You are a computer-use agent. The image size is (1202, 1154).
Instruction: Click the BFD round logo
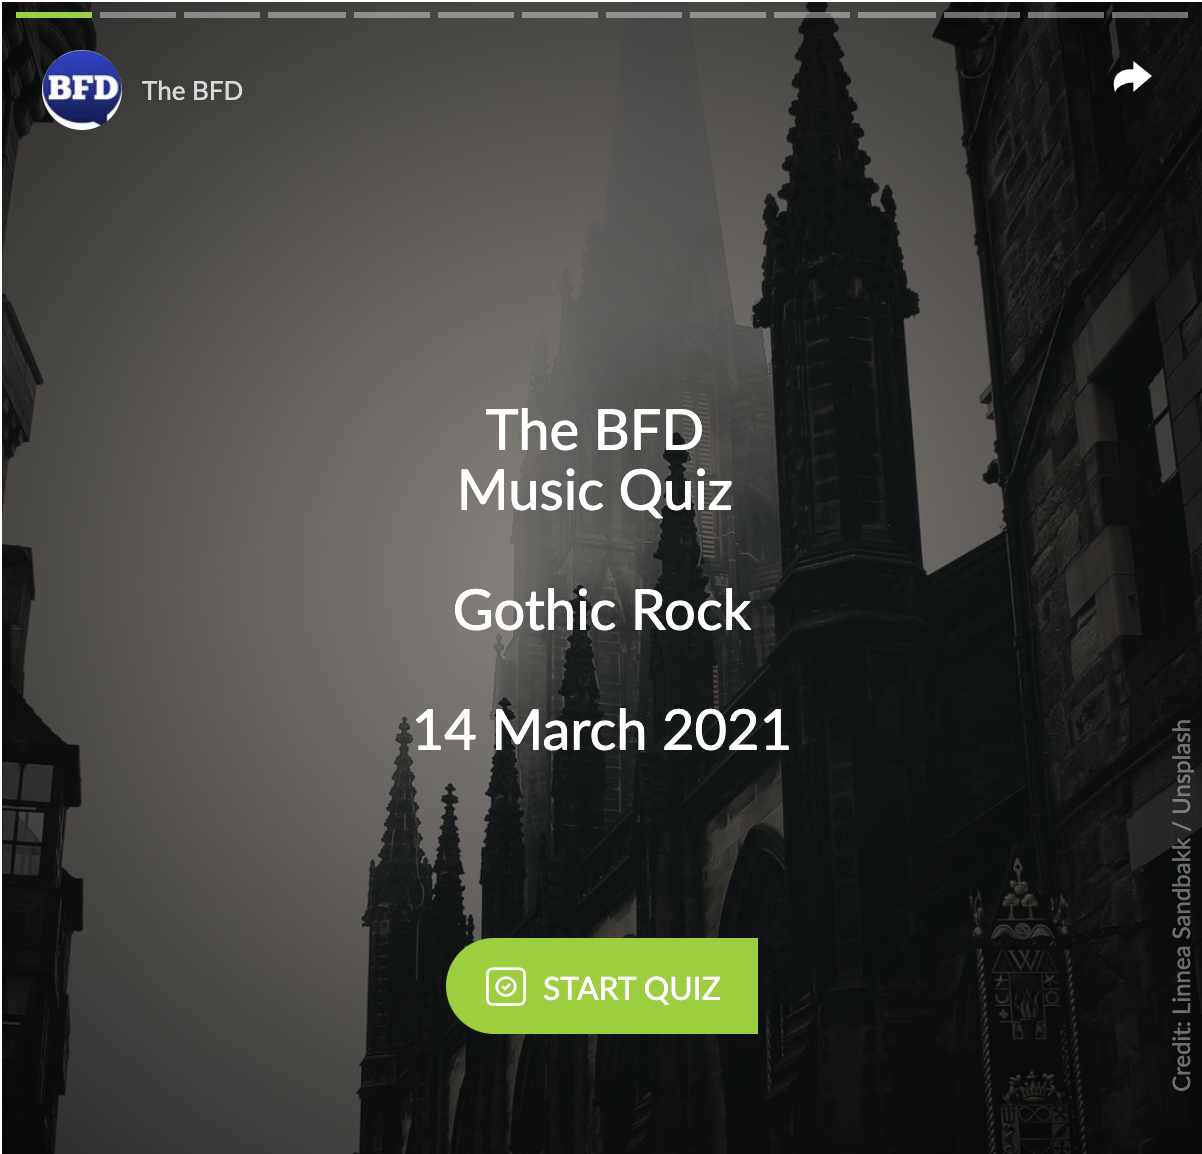click(82, 90)
